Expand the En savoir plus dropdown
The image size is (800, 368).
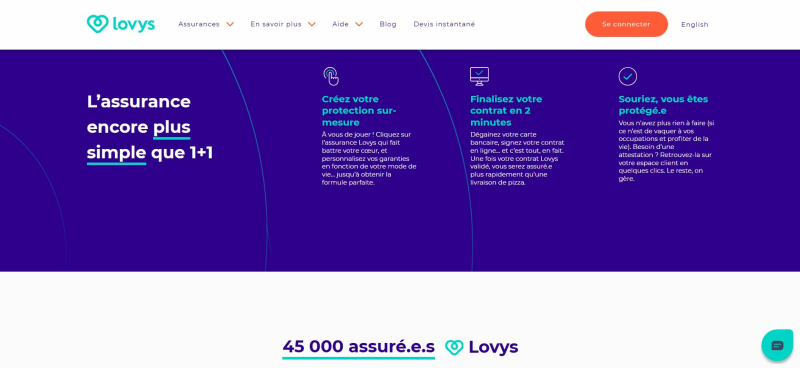[x=283, y=24]
